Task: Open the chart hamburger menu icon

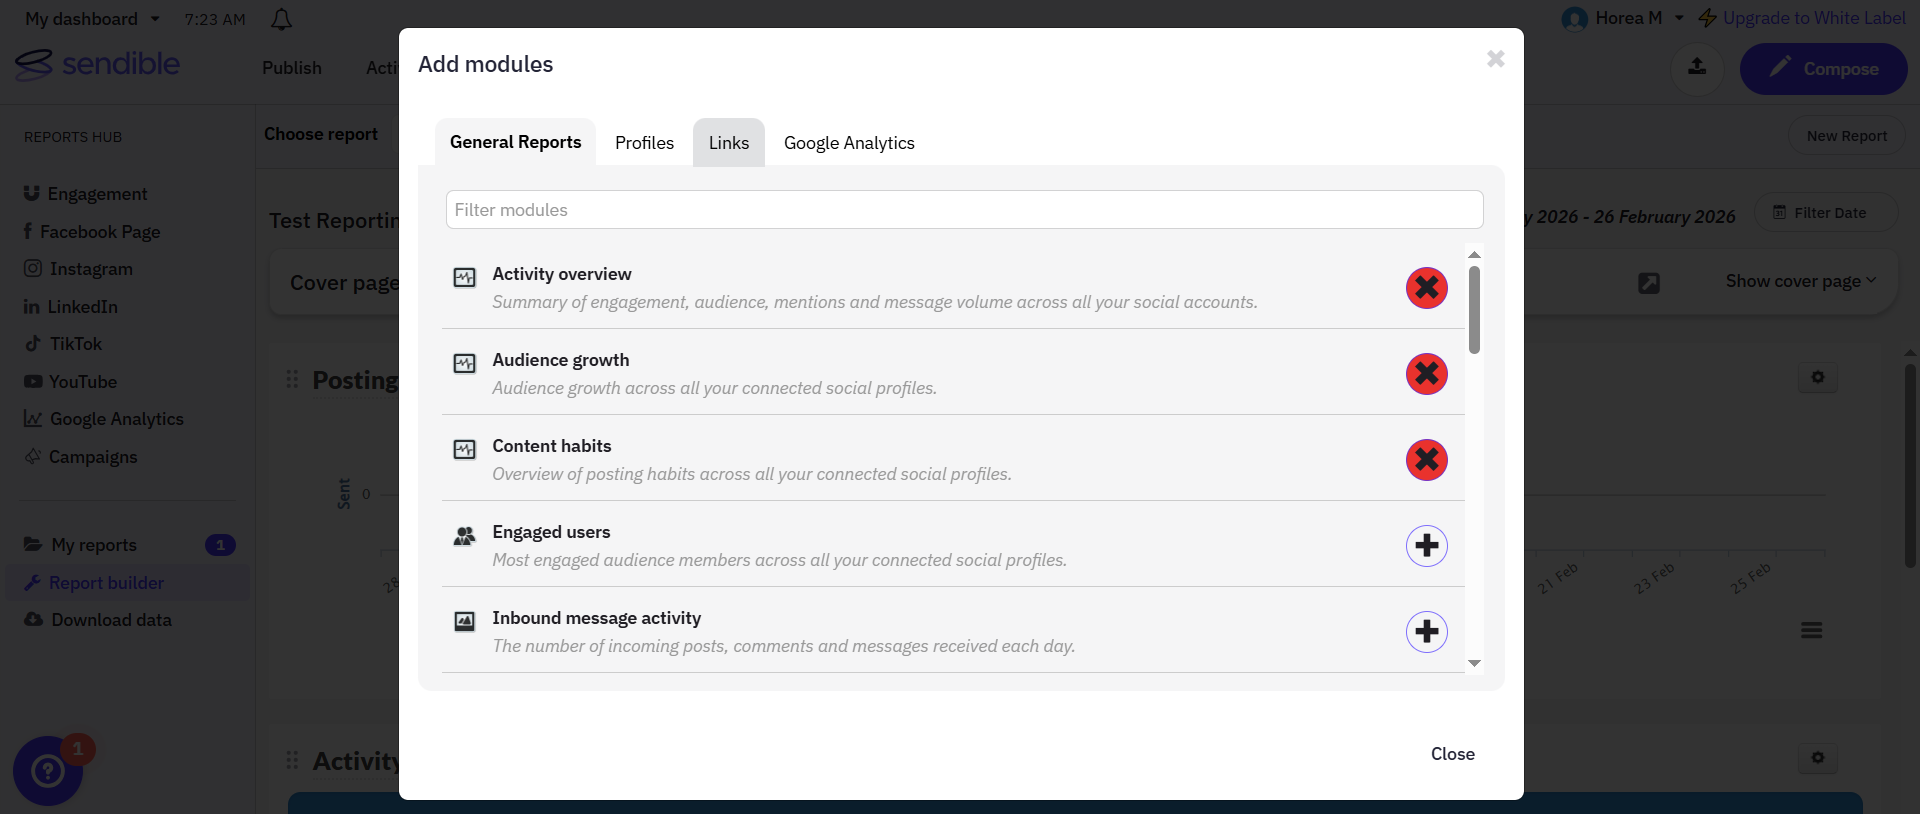Action: (1811, 630)
